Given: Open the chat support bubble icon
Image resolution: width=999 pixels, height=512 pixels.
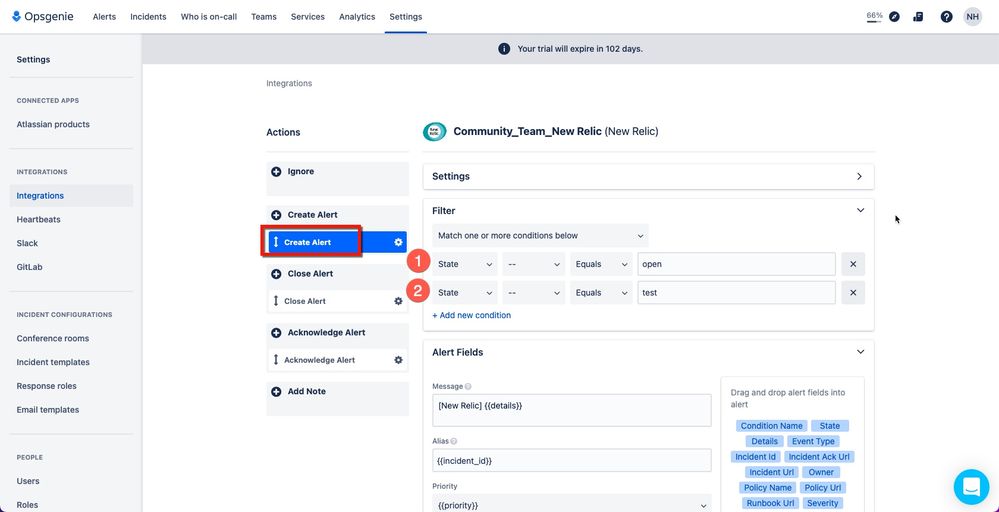Looking at the screenshot, I should pyautogui.click(x=971, y=487).
